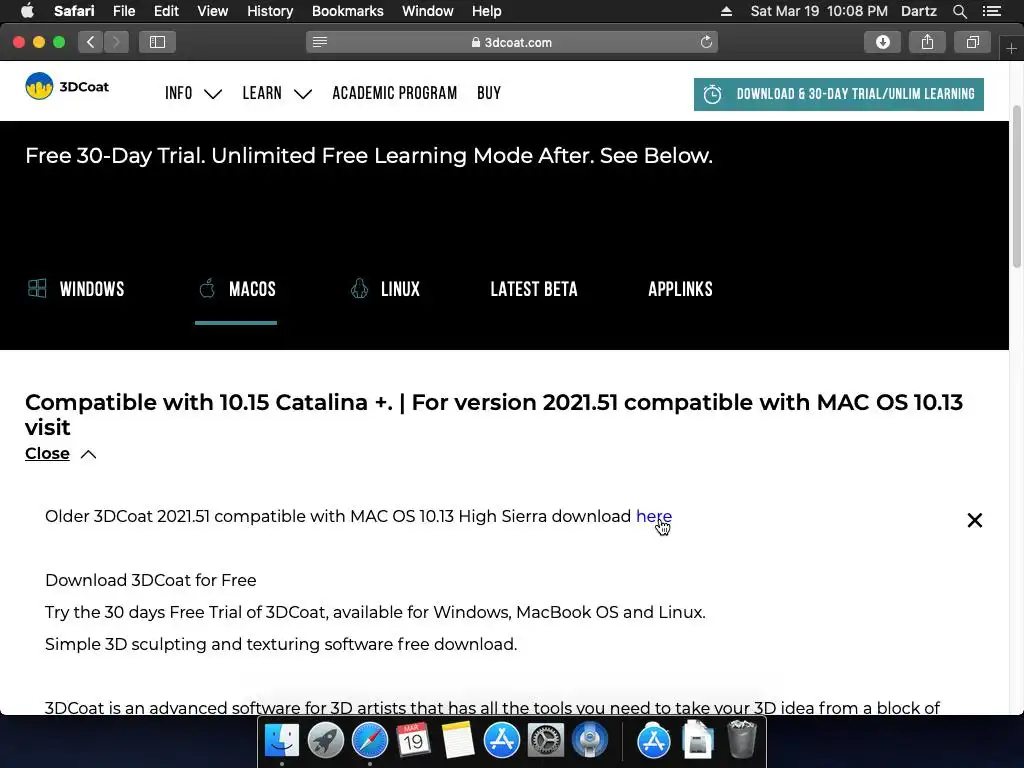The image size is (1024, 768).
Task: Open the second App Store icon in Dock
Action: (x=654, y=741)
